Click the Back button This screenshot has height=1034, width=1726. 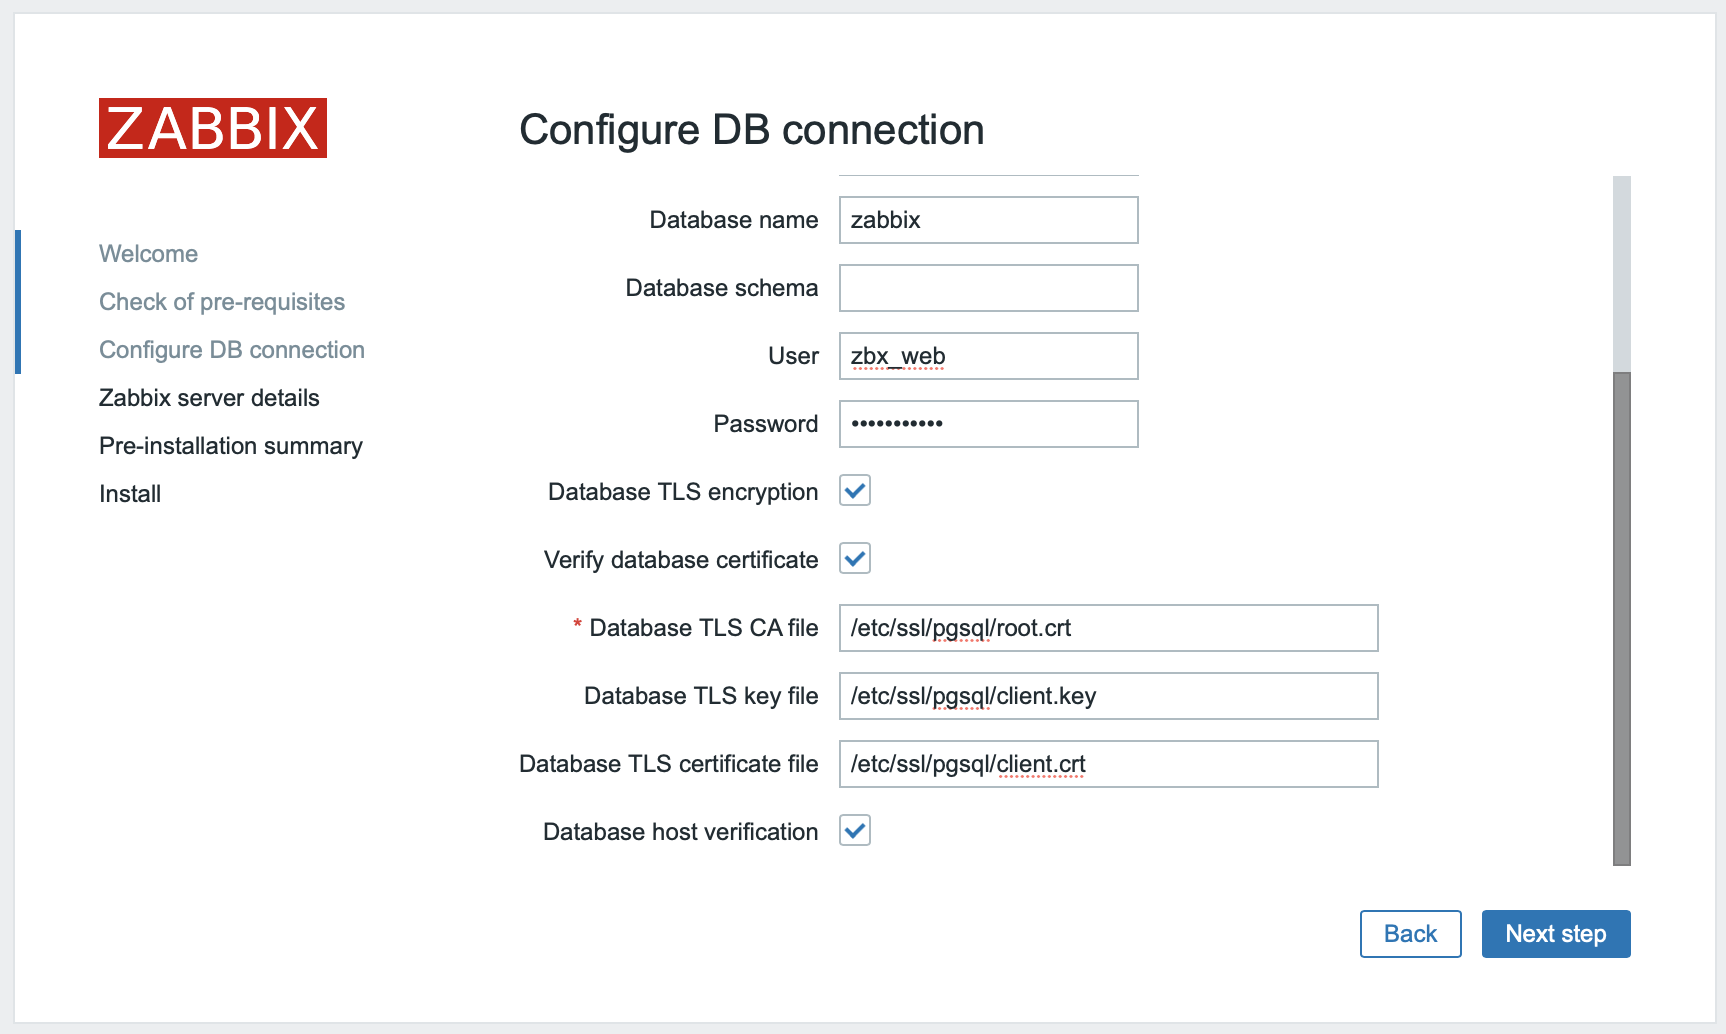(1410, 933)
